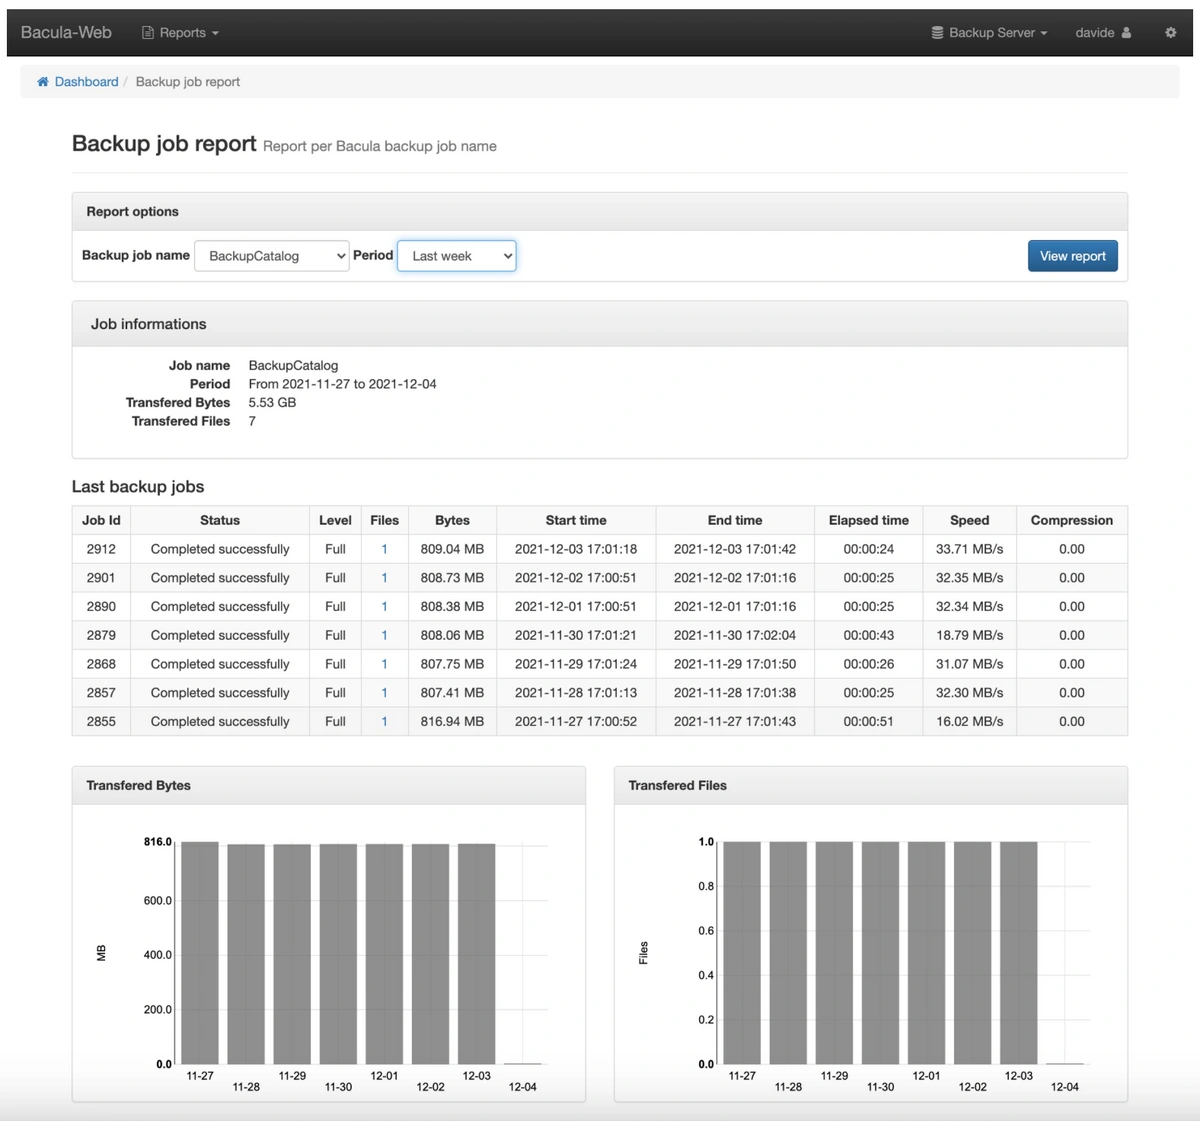Click the Transfered Bytes panel heading

329,786
